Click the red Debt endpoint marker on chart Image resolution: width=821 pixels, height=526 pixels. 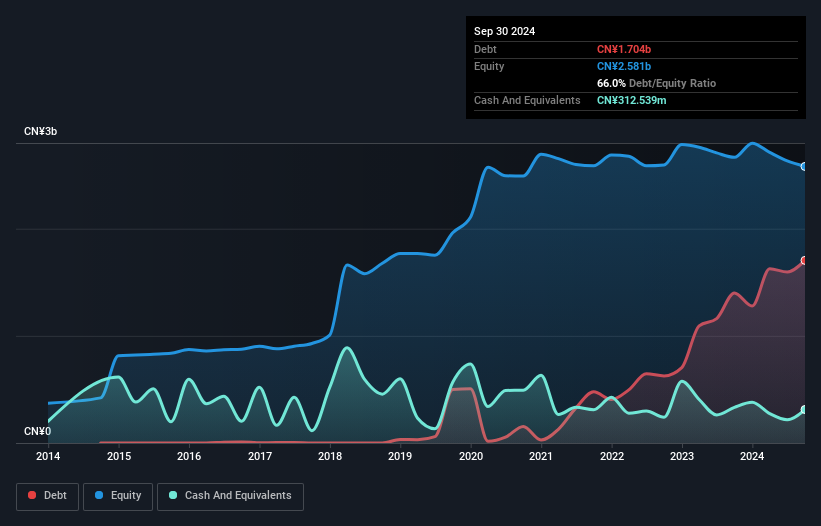point(804,260)
